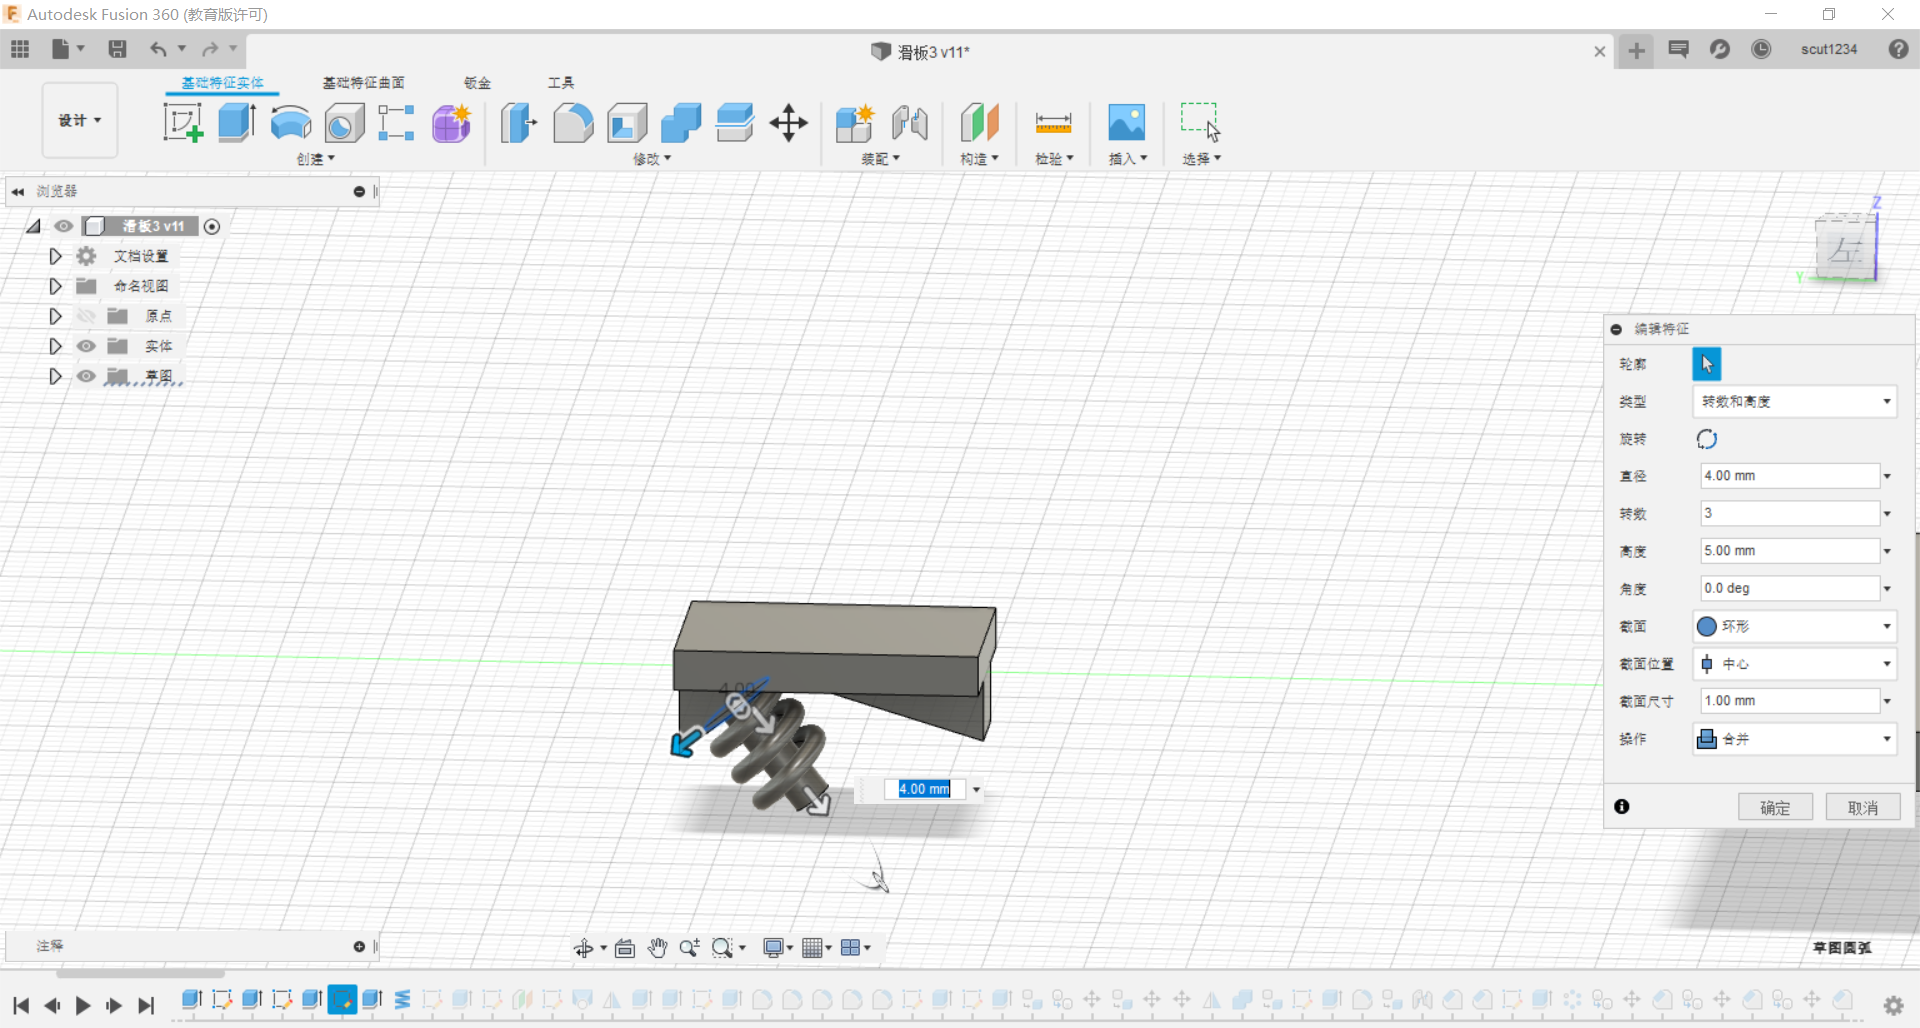Expand the 文档设置 tree node

(x=56, y=256)
